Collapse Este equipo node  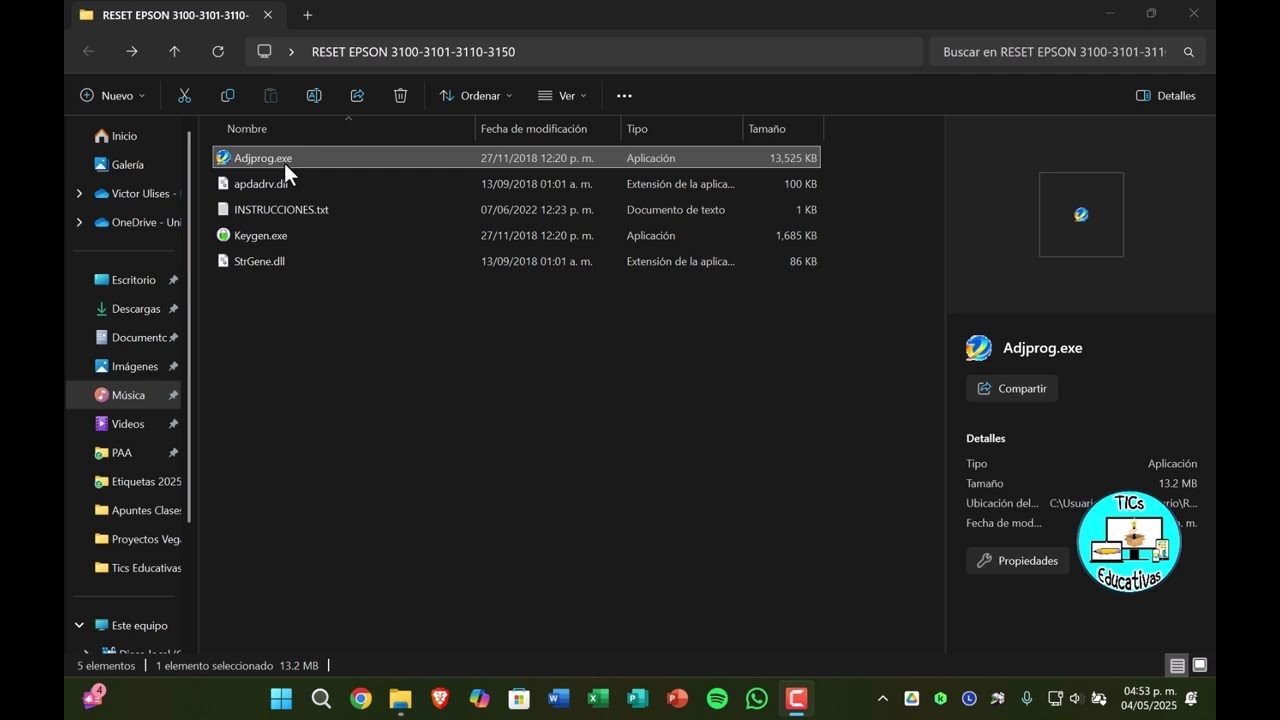tap(79, 625)
